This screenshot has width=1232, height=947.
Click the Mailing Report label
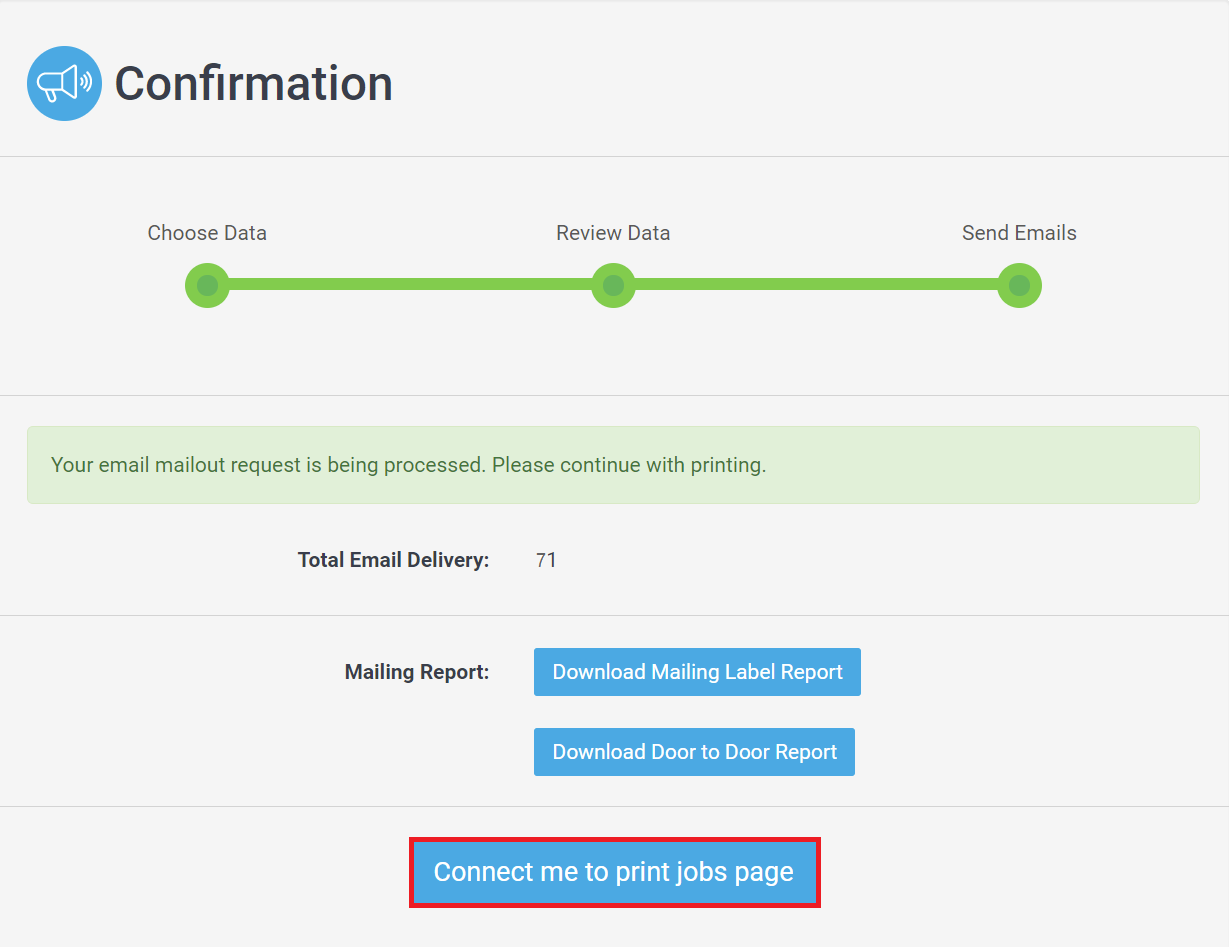tap(417, 672)
